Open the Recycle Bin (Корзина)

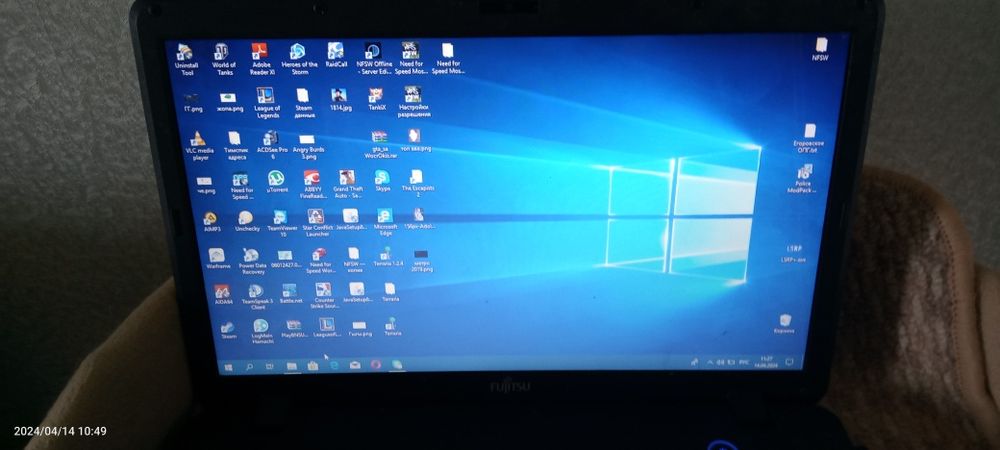click(x=785, y=324)
